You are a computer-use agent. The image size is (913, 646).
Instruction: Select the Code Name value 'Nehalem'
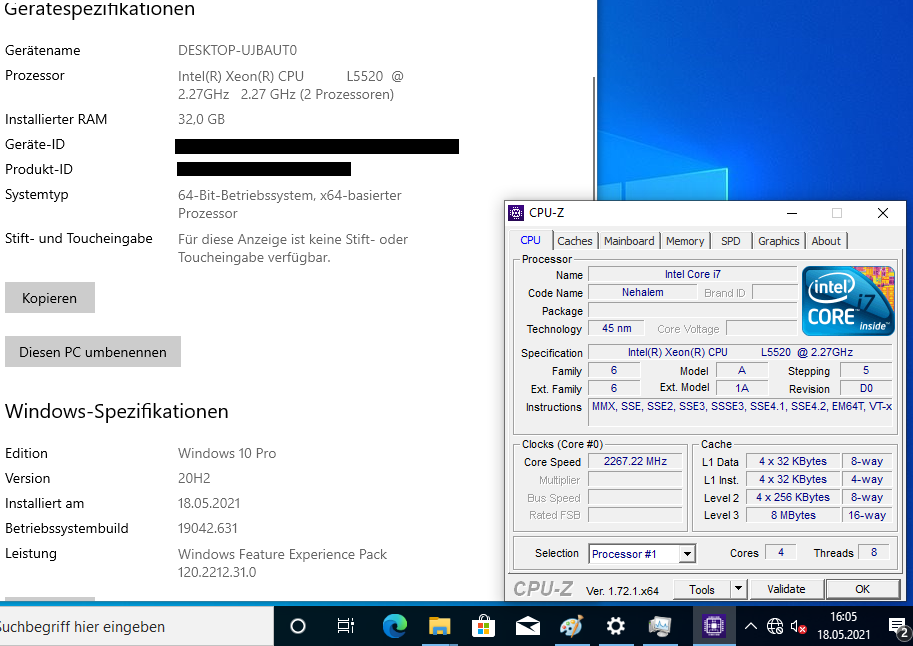642,292
